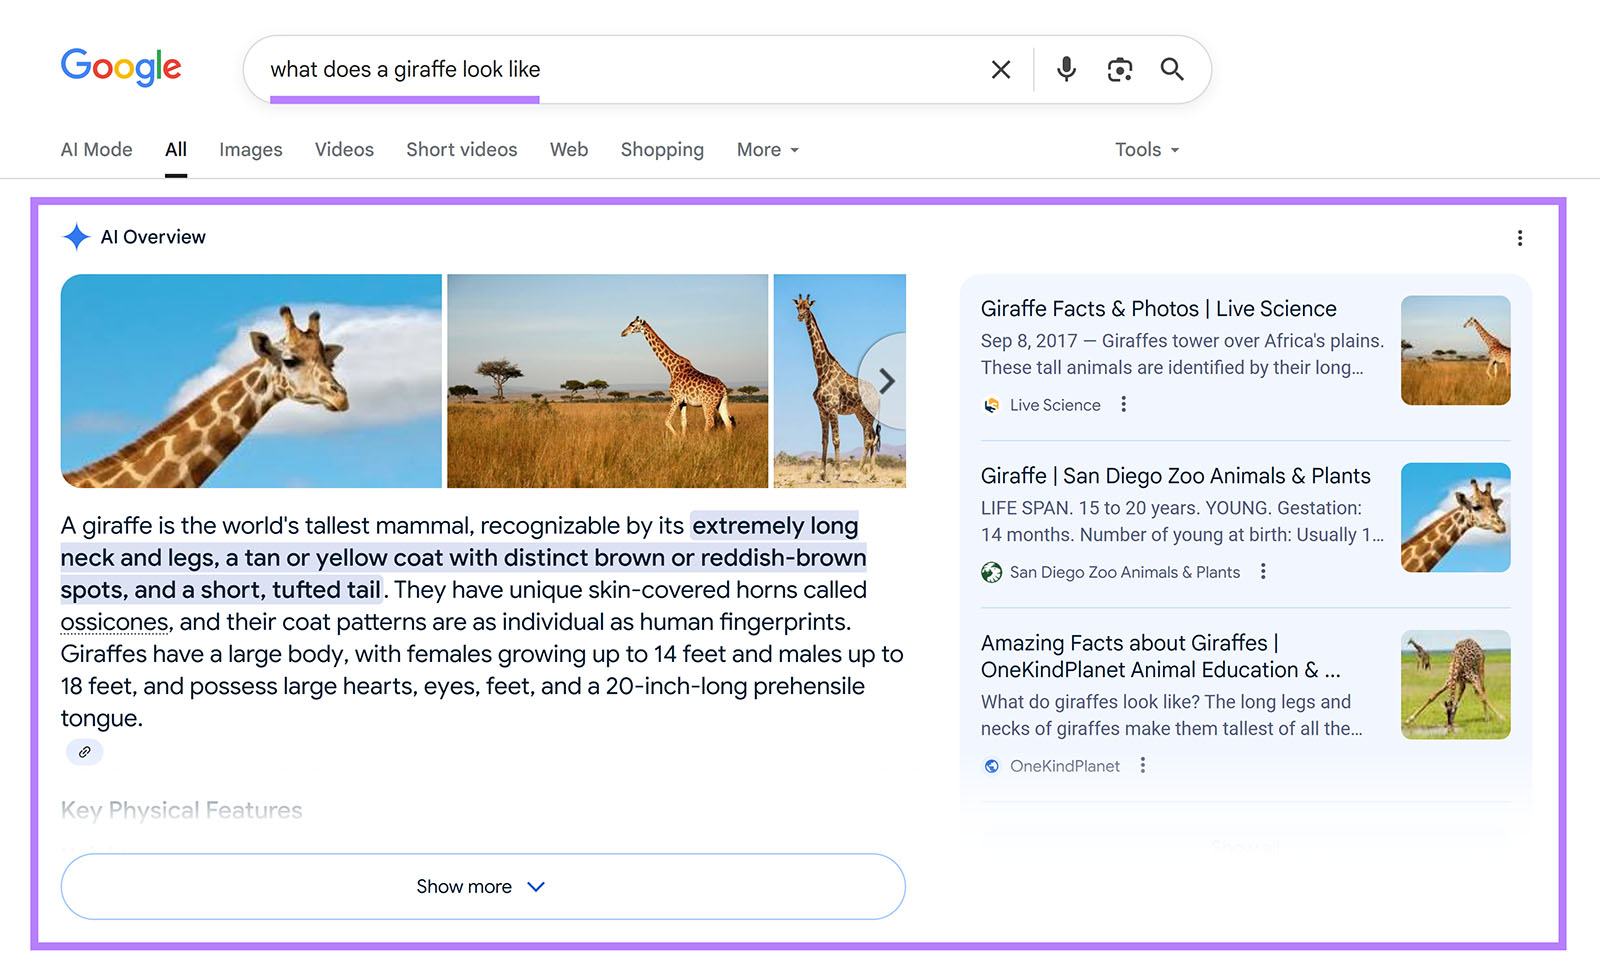Activate voice search with the microphone icon
This screenshot has height=978, width=1600.
pyautogui.click(x=1065, y=69)
